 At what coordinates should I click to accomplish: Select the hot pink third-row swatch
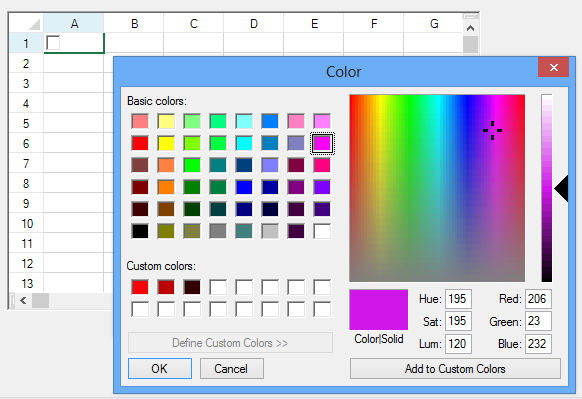tap(322, 165)
